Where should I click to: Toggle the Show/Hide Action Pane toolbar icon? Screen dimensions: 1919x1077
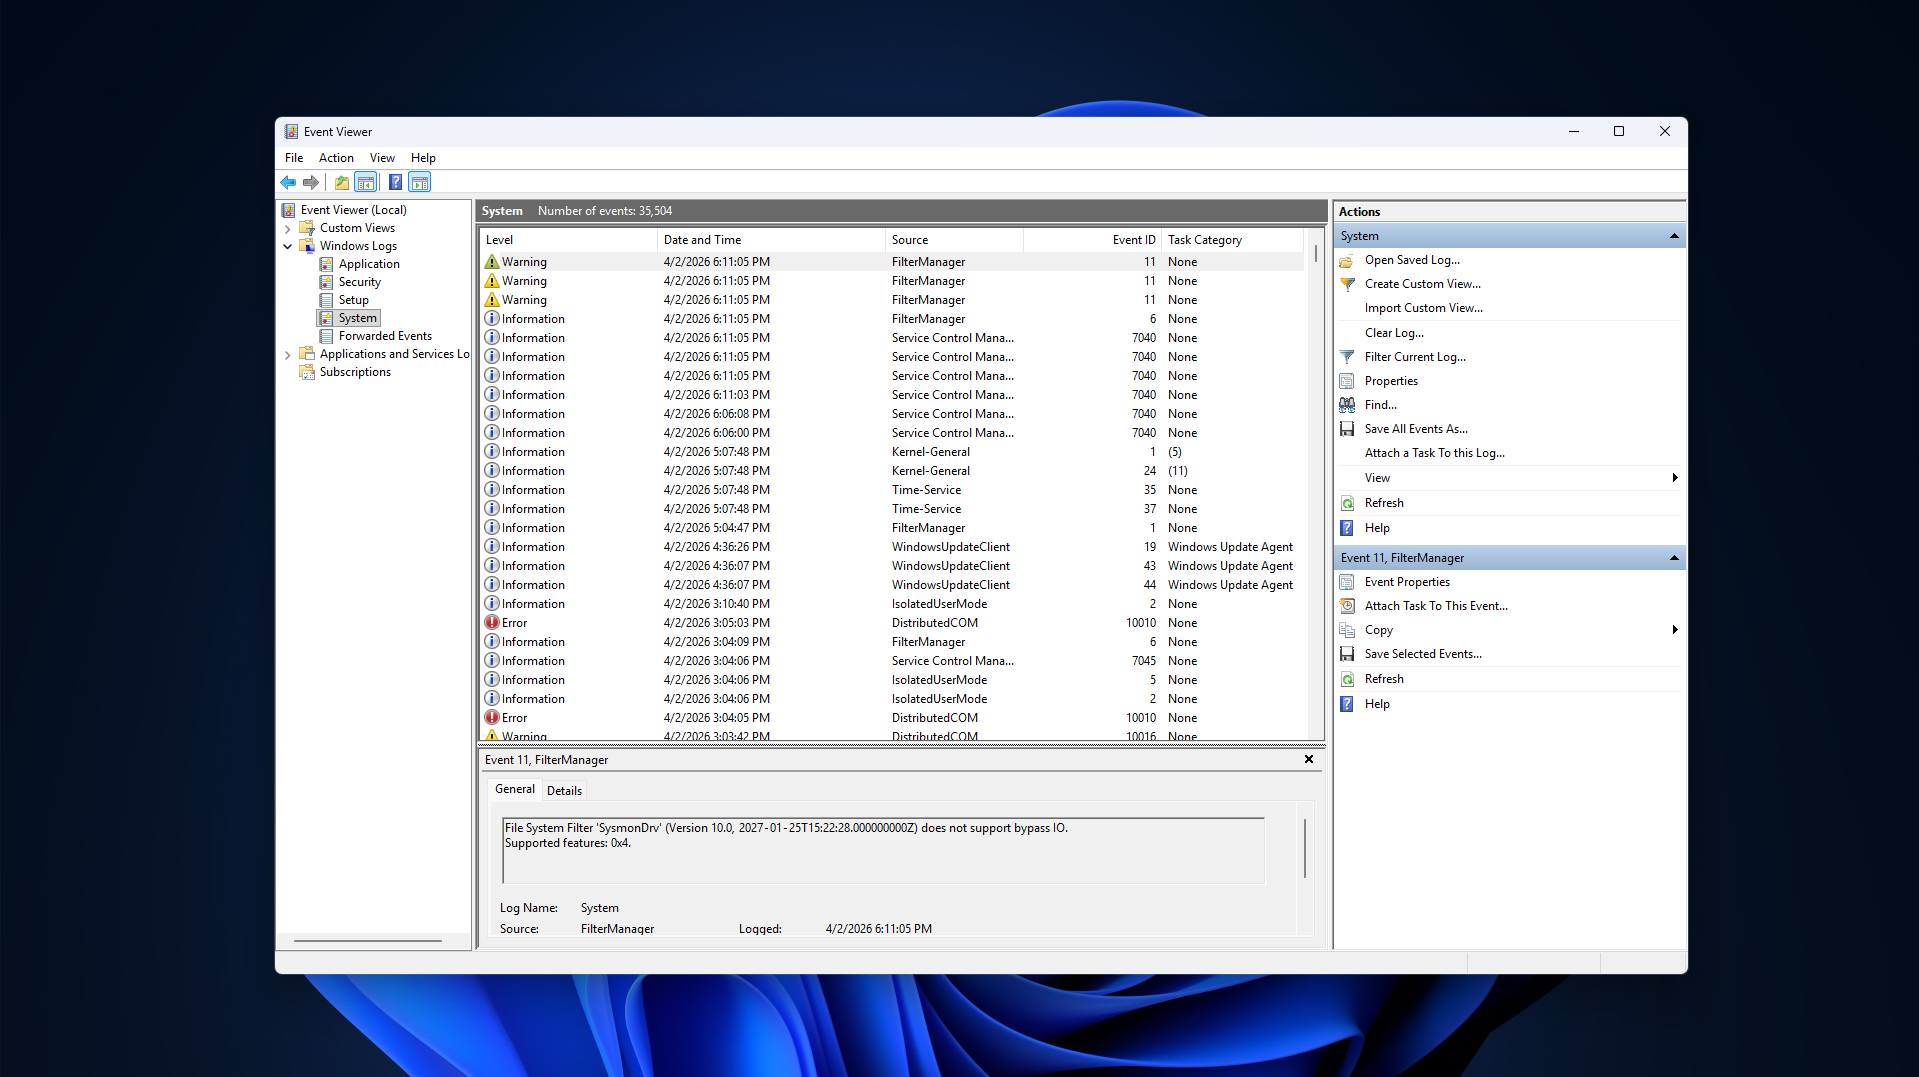pos(420,182)
